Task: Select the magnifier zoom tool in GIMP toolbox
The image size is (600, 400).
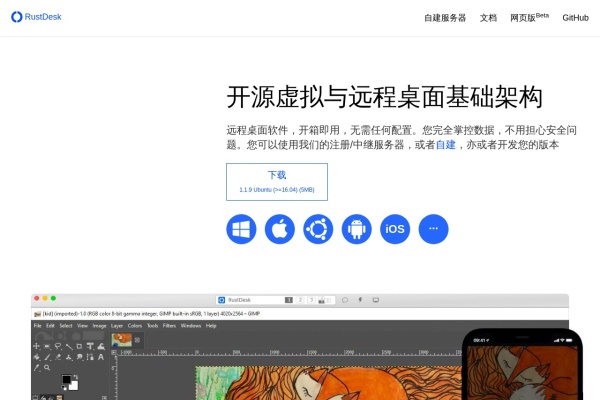Action: 47,368
